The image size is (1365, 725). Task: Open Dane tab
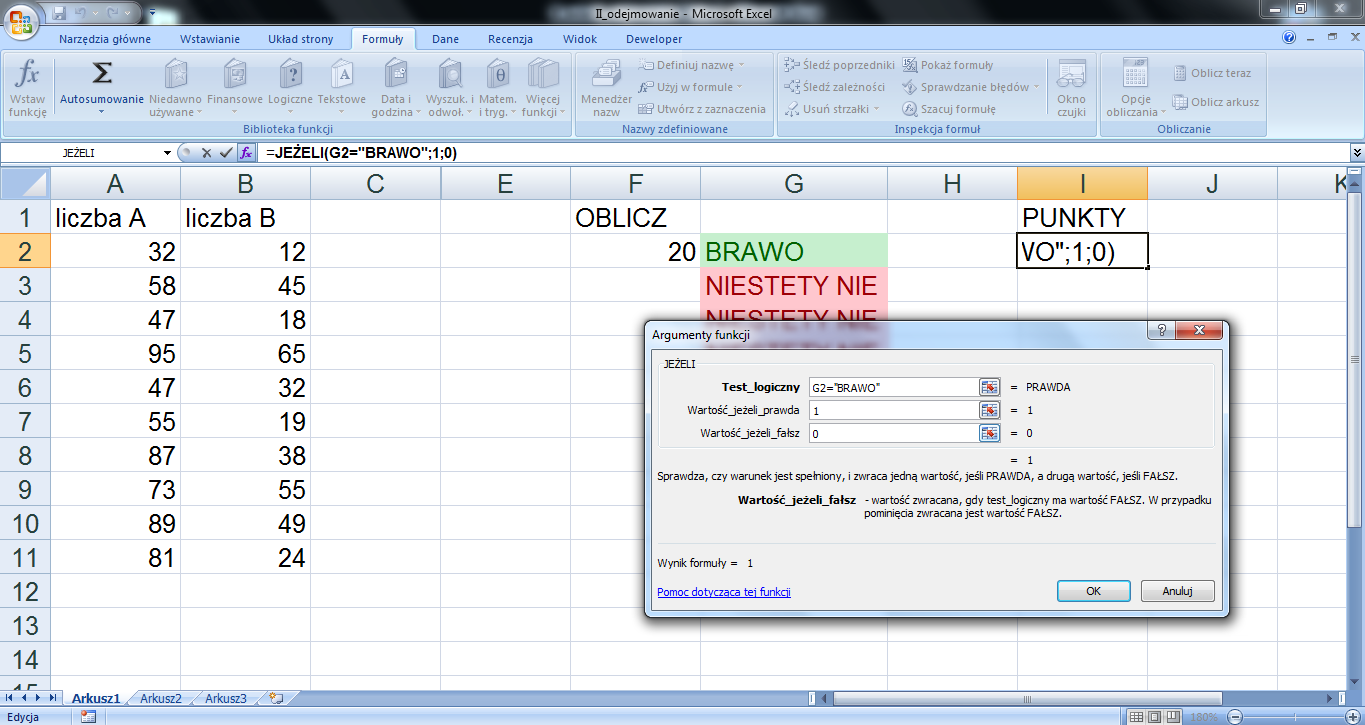tap(445, 39)
